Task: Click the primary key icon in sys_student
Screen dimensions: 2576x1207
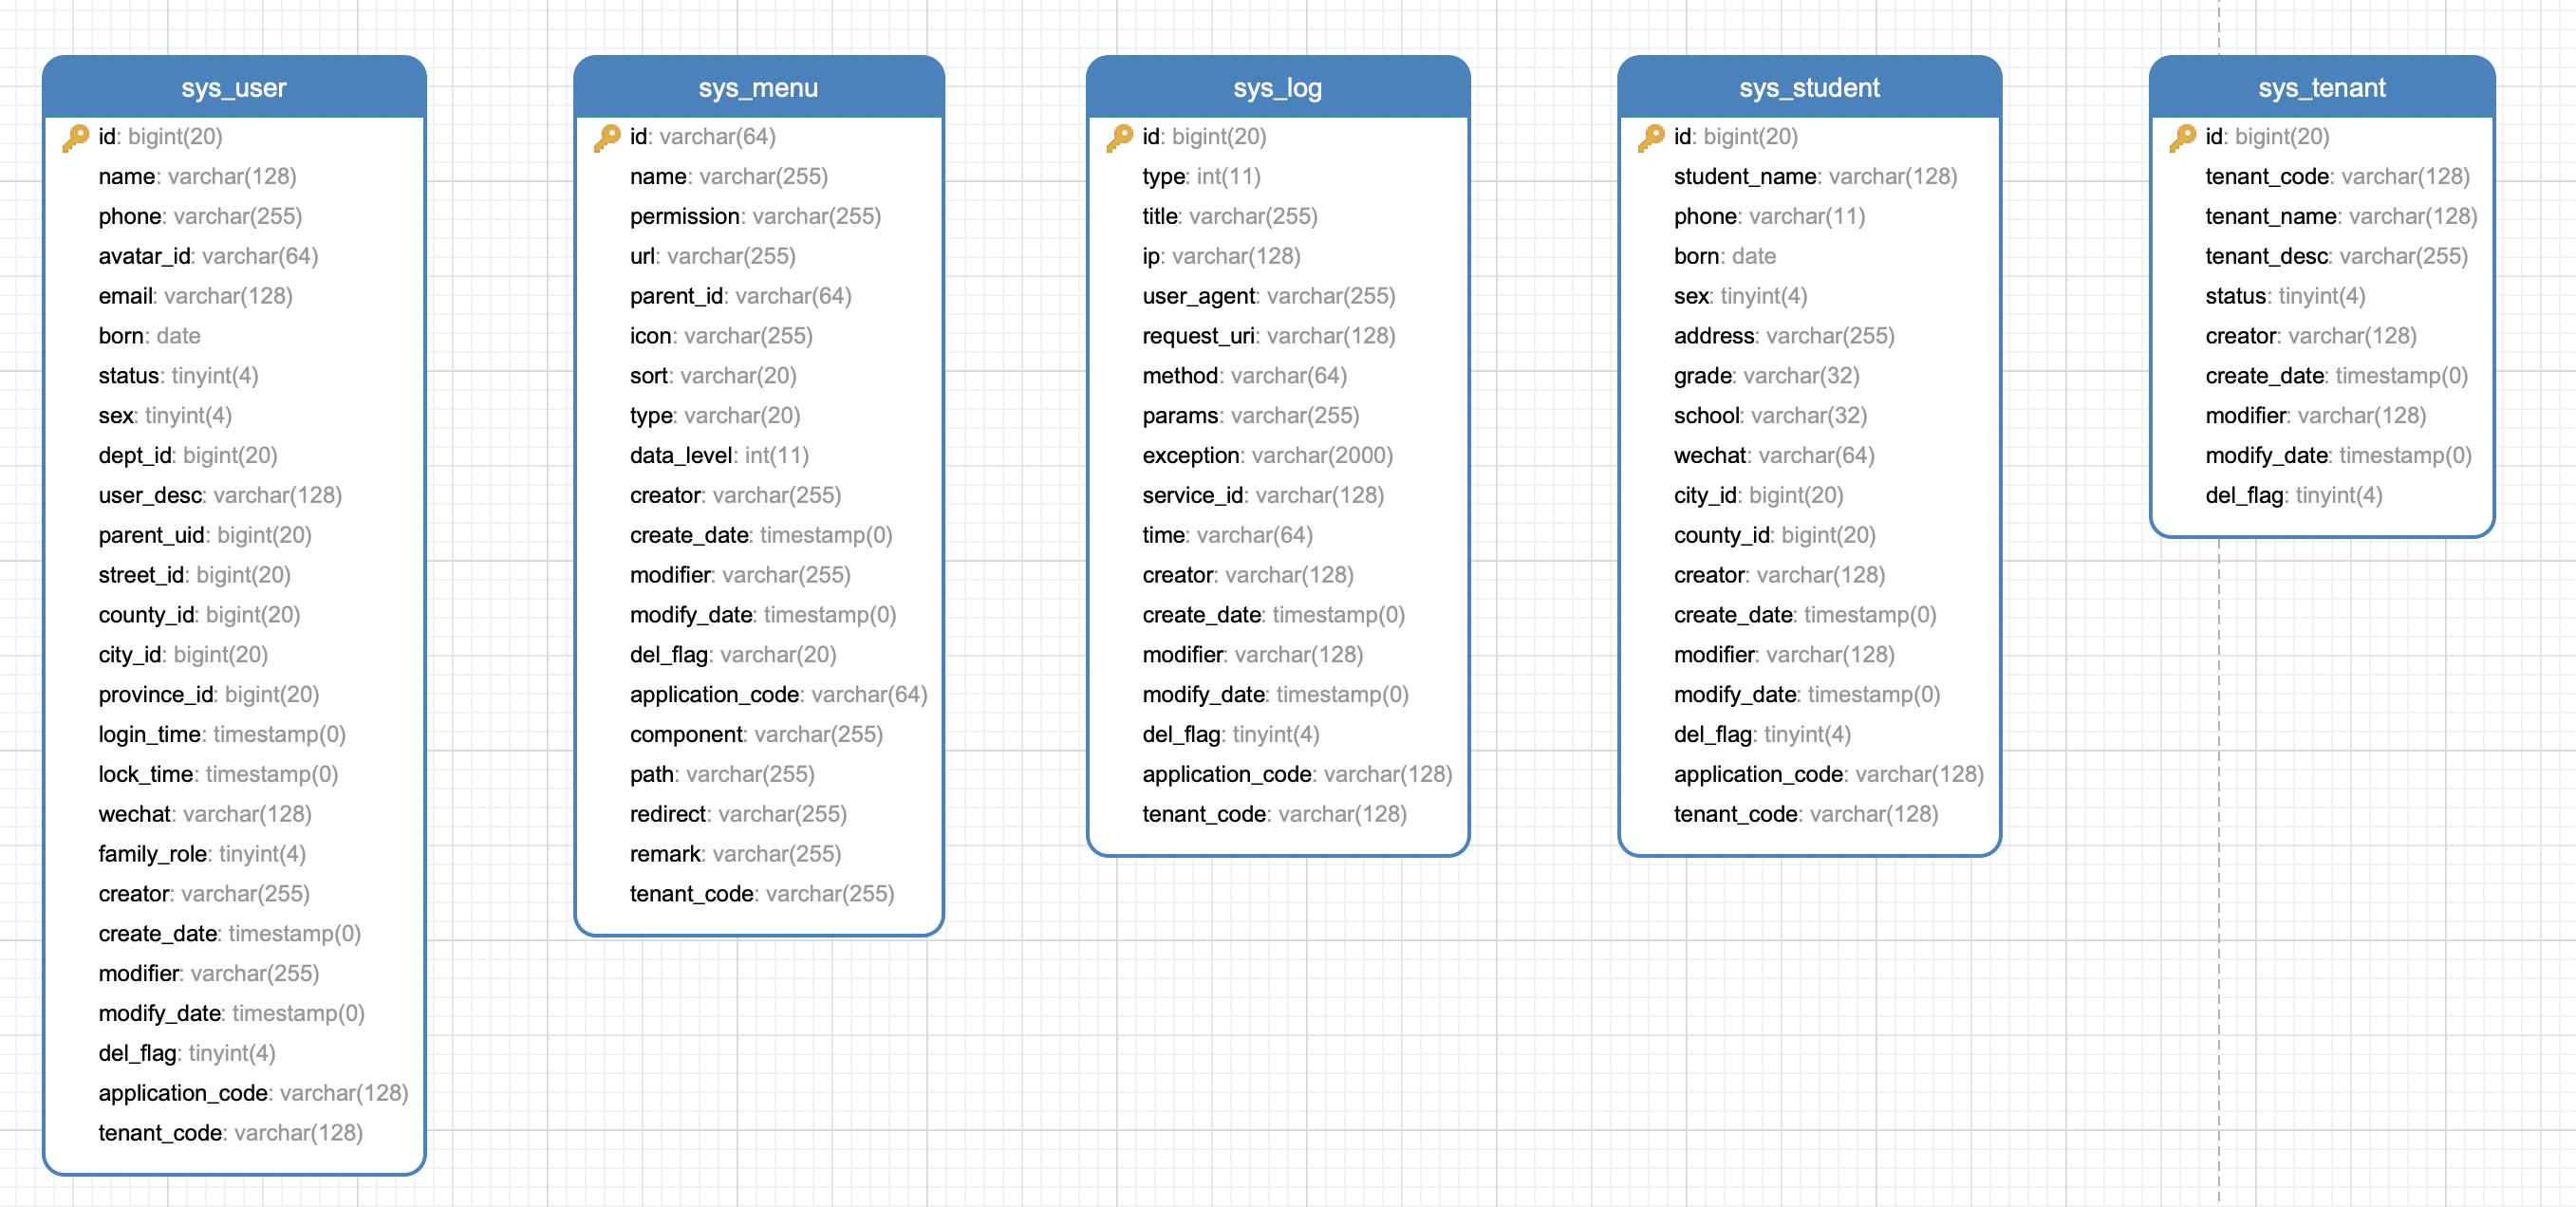Action: 1651,138
